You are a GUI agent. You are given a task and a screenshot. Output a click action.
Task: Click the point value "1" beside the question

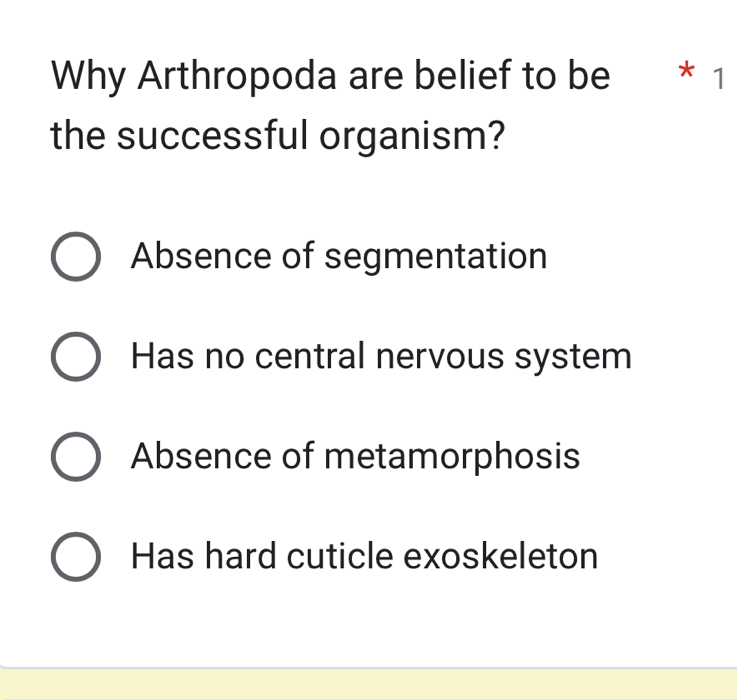[716, 78]
